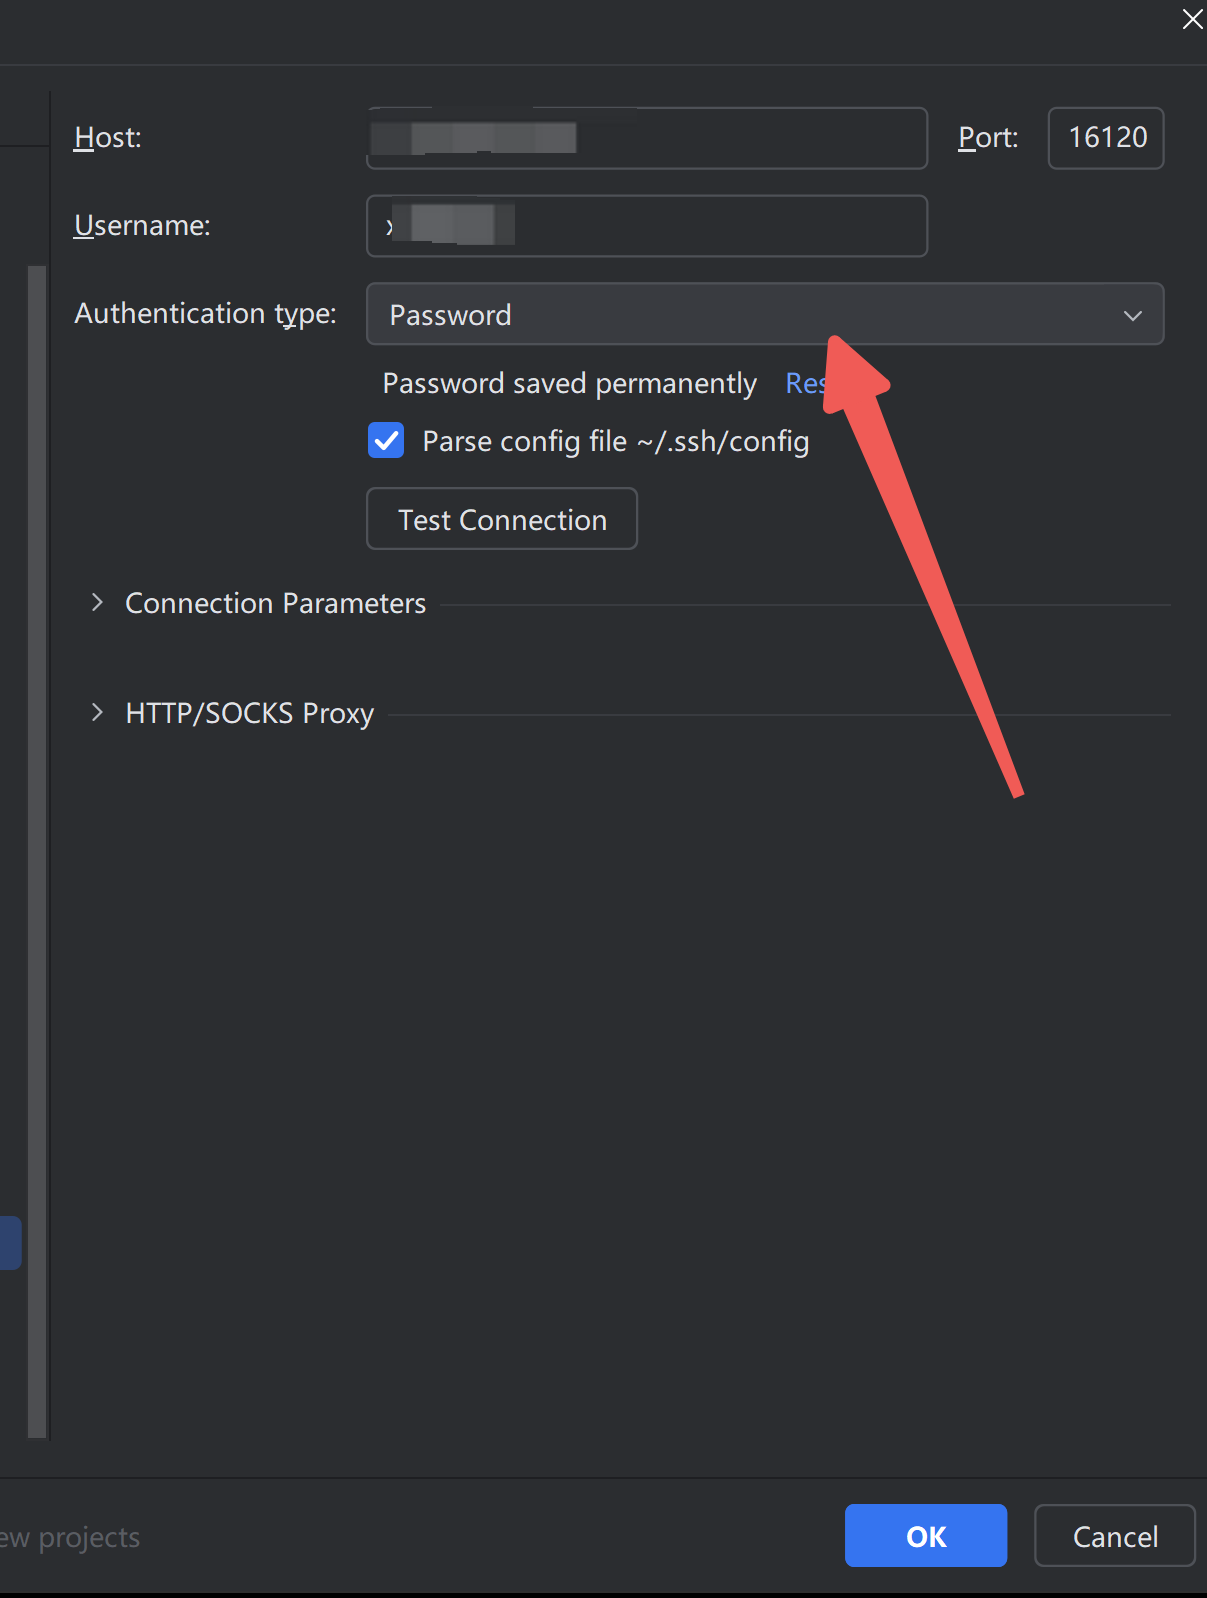Viewport: 1207px width, 1598px height.
Task: Click into the Username text field
Action: pos(647,226)
